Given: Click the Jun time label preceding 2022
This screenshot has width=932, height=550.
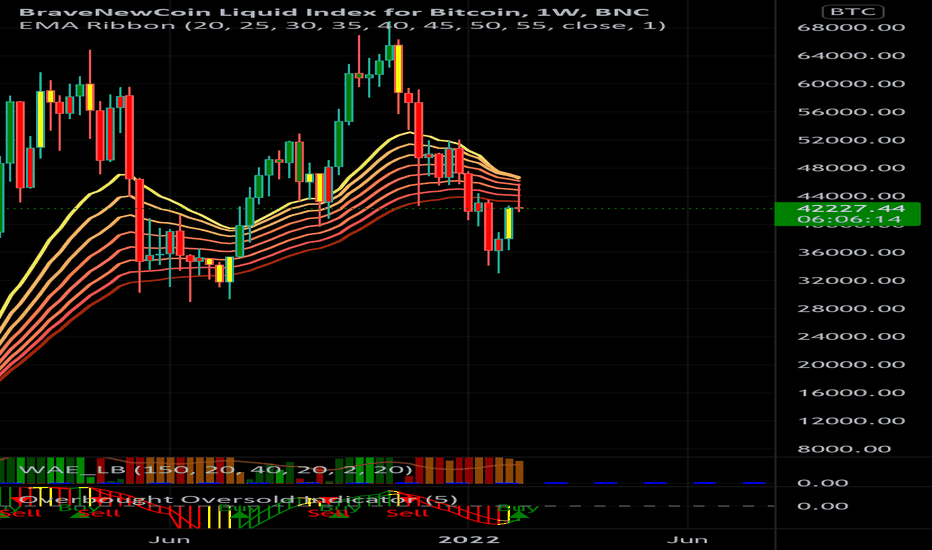Looking at the screenshot, I should tap(169, 539).
